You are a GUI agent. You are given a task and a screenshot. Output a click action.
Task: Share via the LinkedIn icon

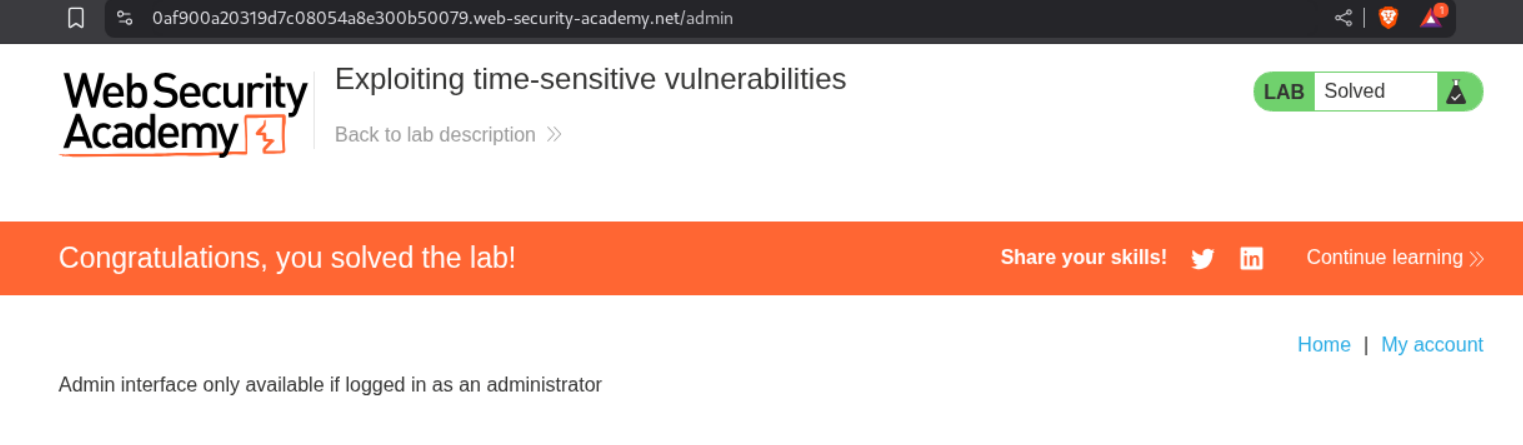pos(1251,259)
